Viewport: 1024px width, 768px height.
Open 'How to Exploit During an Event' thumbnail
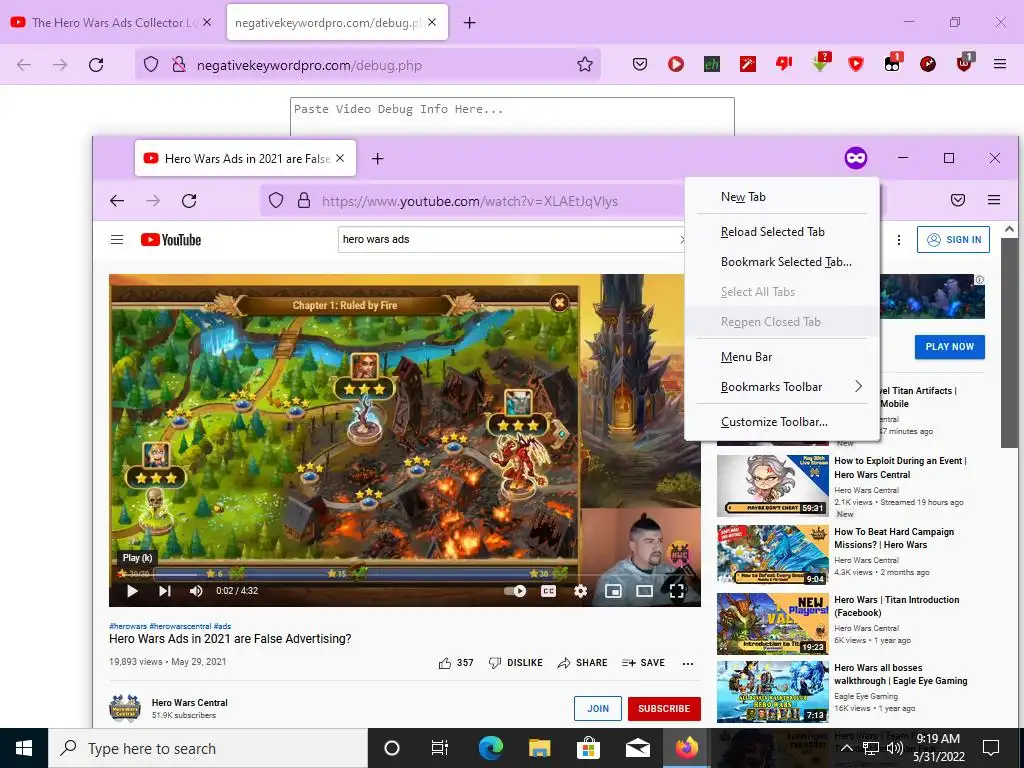coord(773,485)
